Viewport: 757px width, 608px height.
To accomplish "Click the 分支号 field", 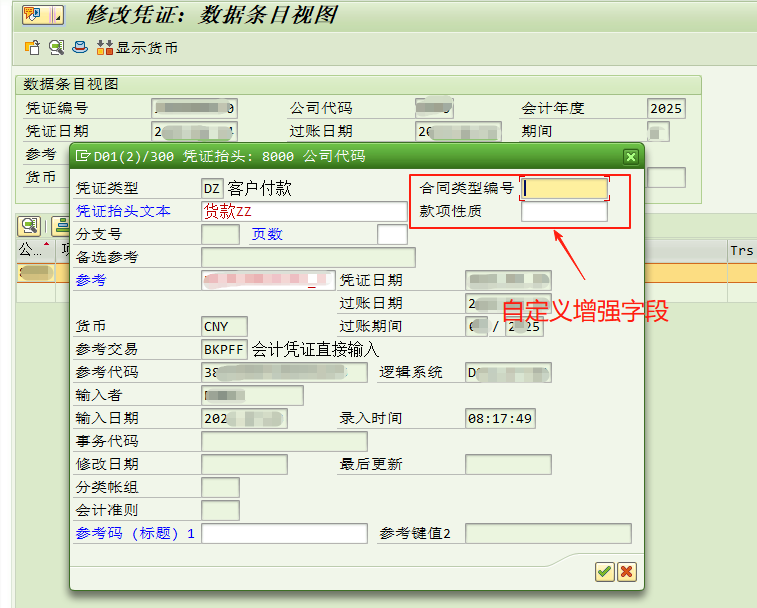I will [220, 235].
